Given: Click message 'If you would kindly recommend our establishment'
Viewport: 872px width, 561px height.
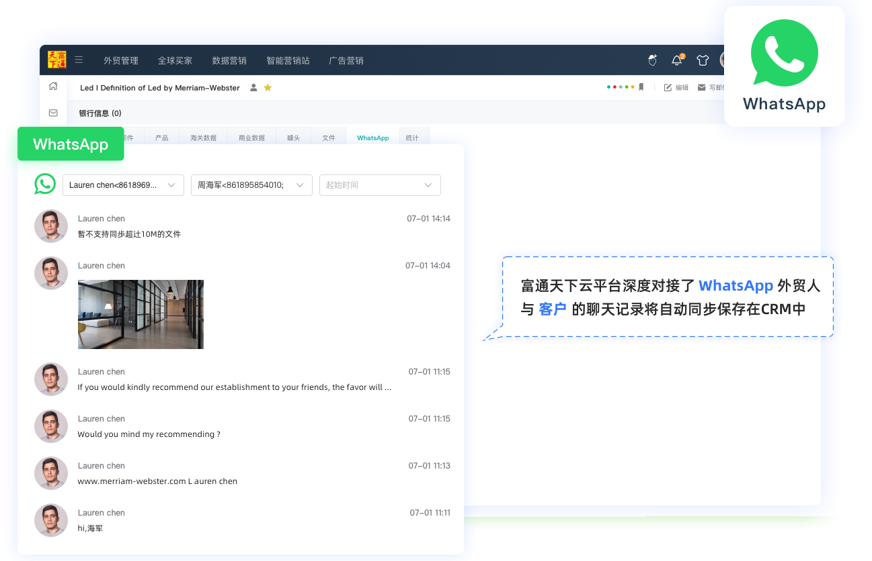Looking at the screenshot, I should pos(234,387).
